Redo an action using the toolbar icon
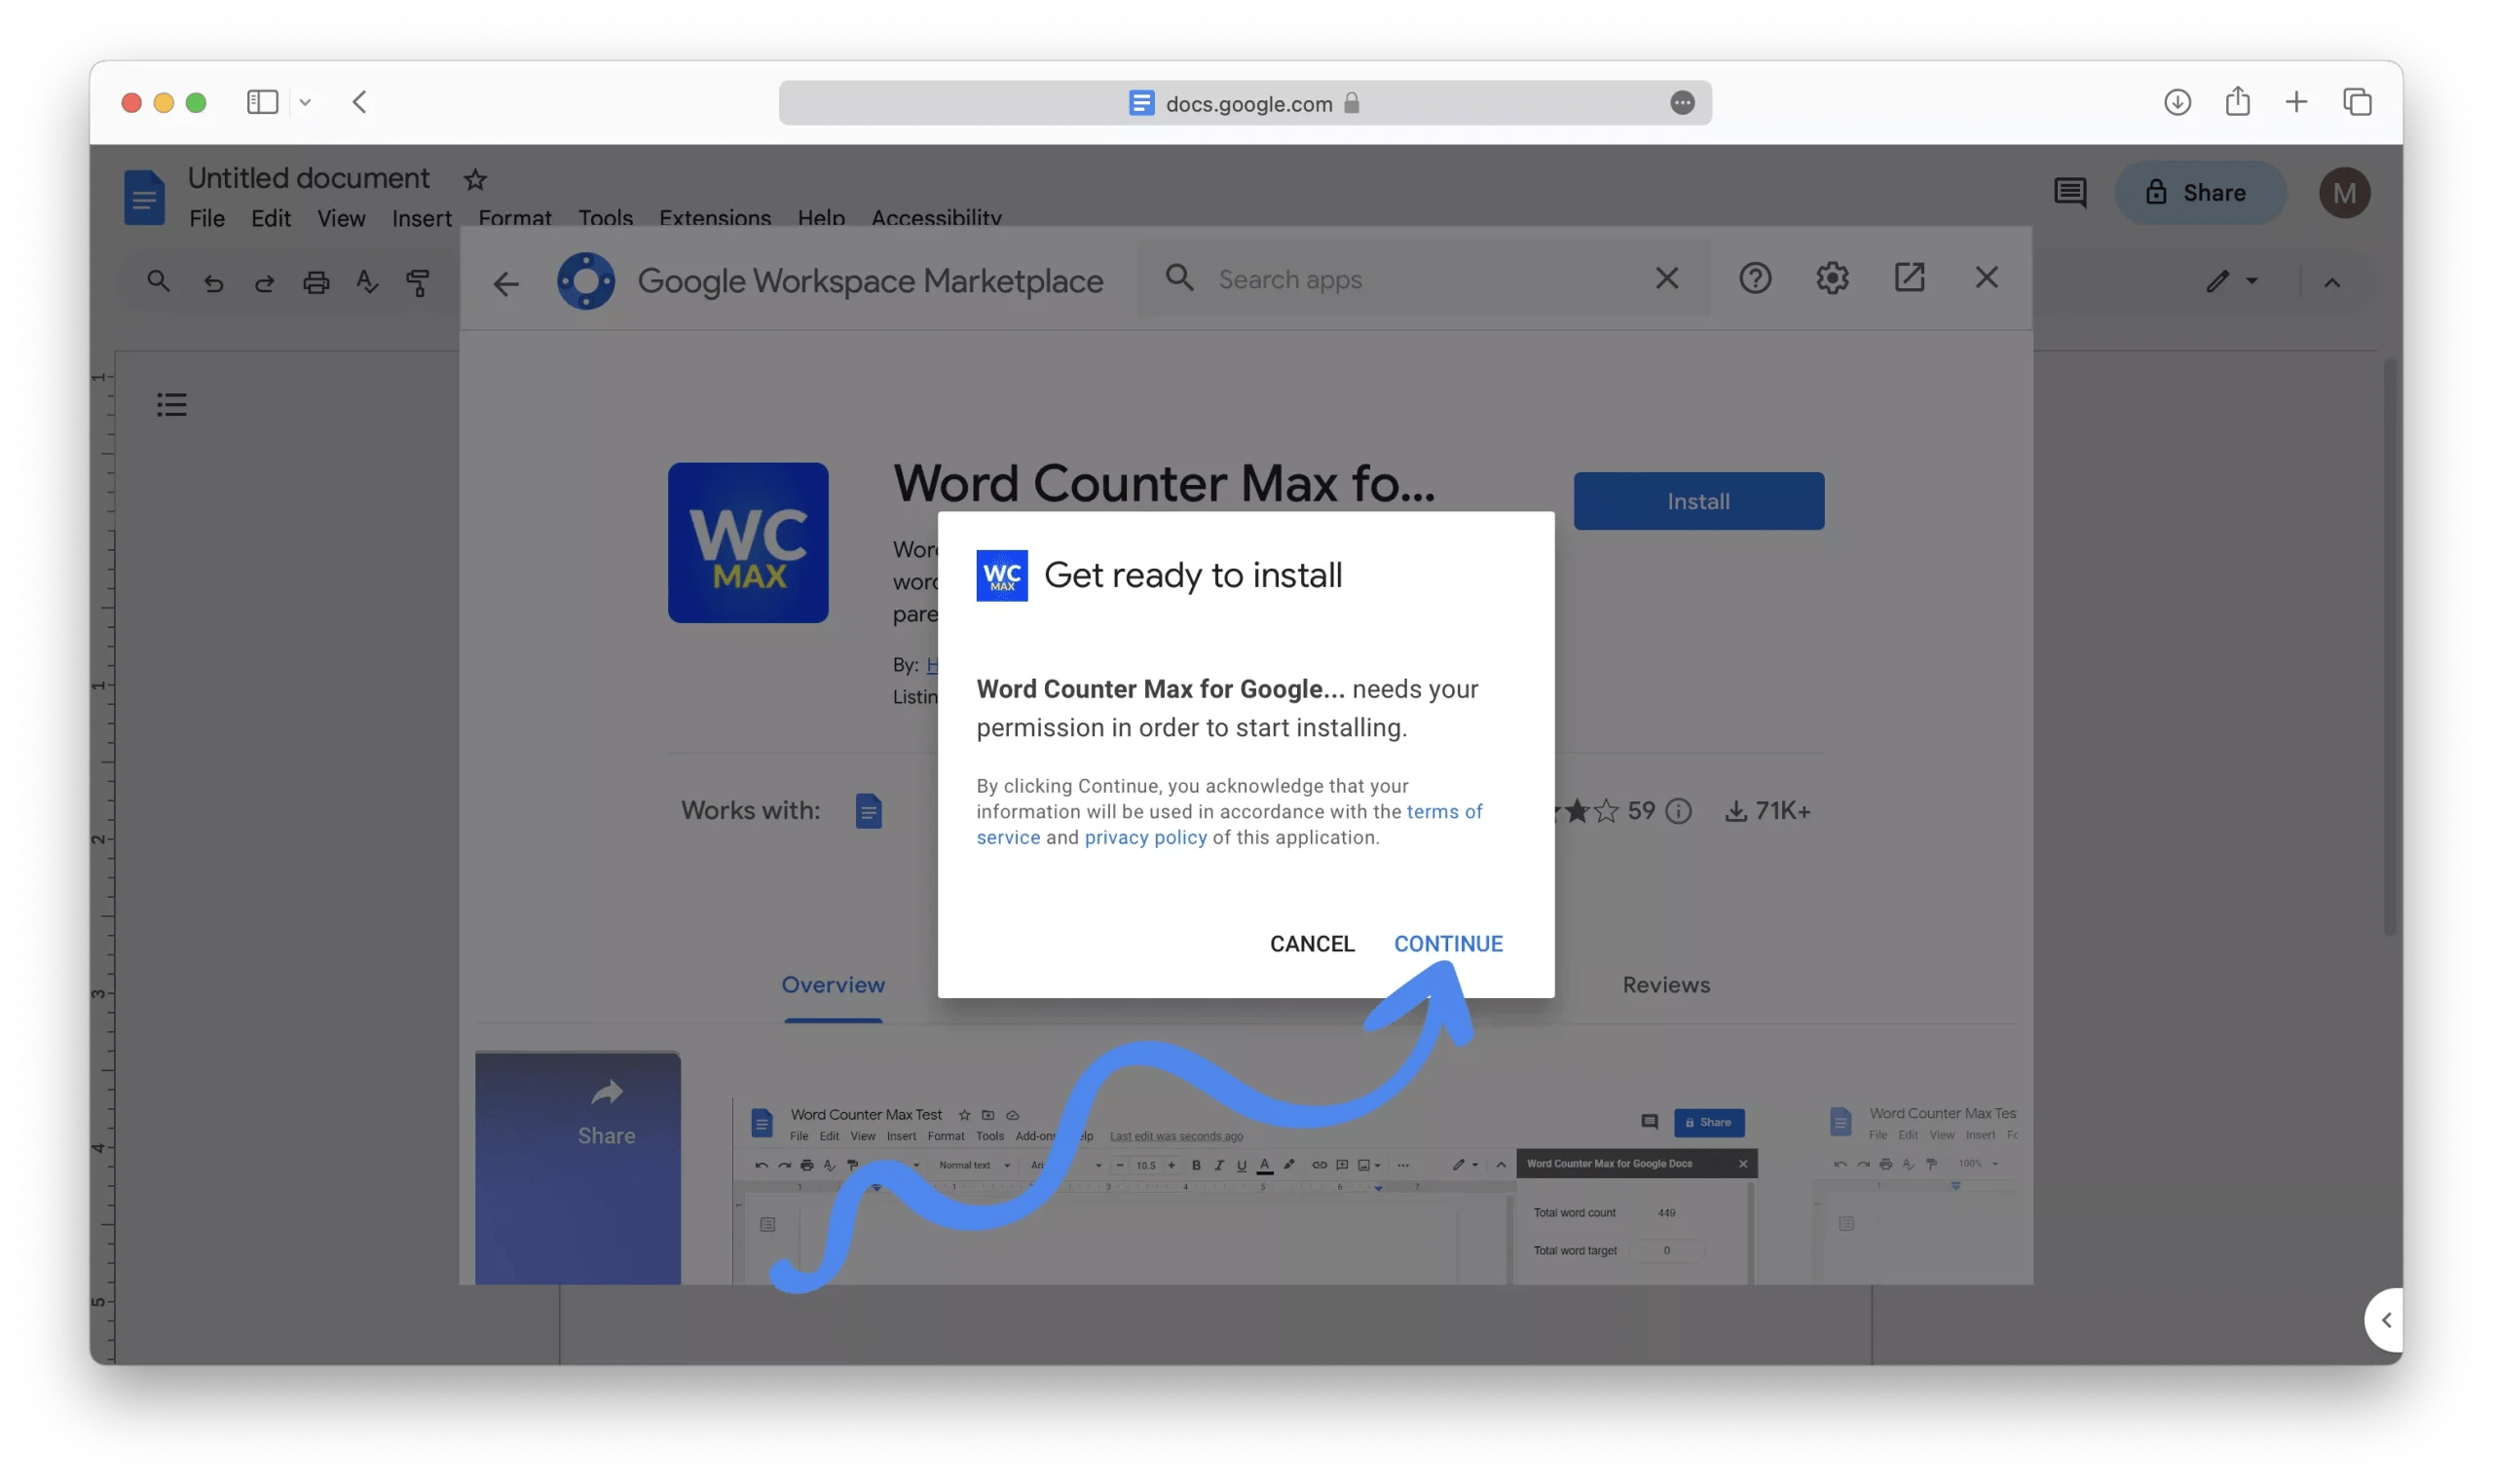 (x=264, y=282)
